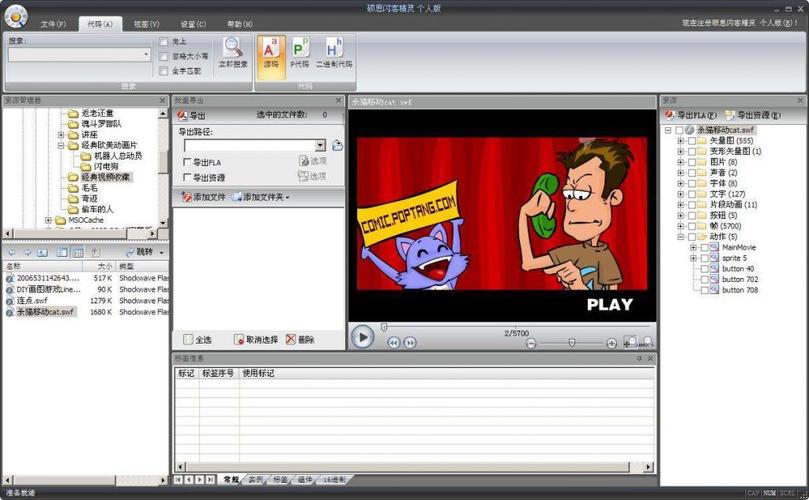This screenshot has height=500, width=809.
Task: Select the file 连点.swf
Action: (x=32, y=300)
